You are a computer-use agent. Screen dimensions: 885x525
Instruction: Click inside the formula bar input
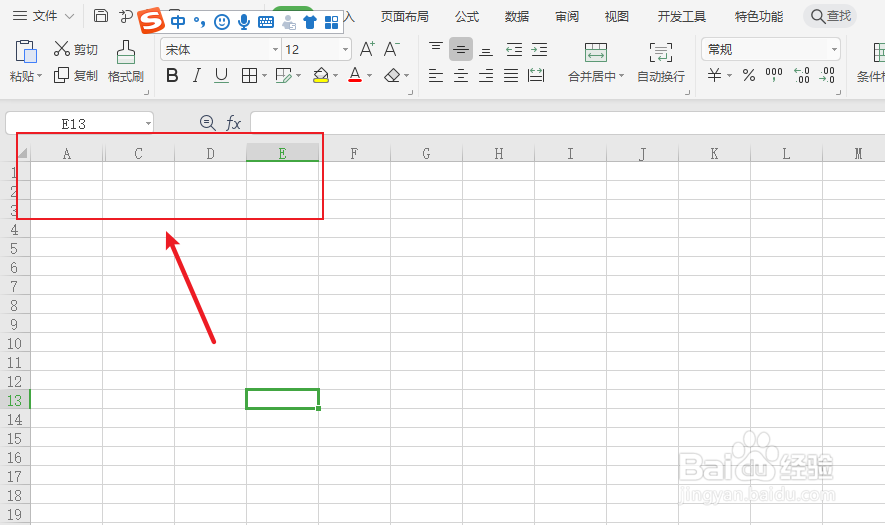click(567, 123)
